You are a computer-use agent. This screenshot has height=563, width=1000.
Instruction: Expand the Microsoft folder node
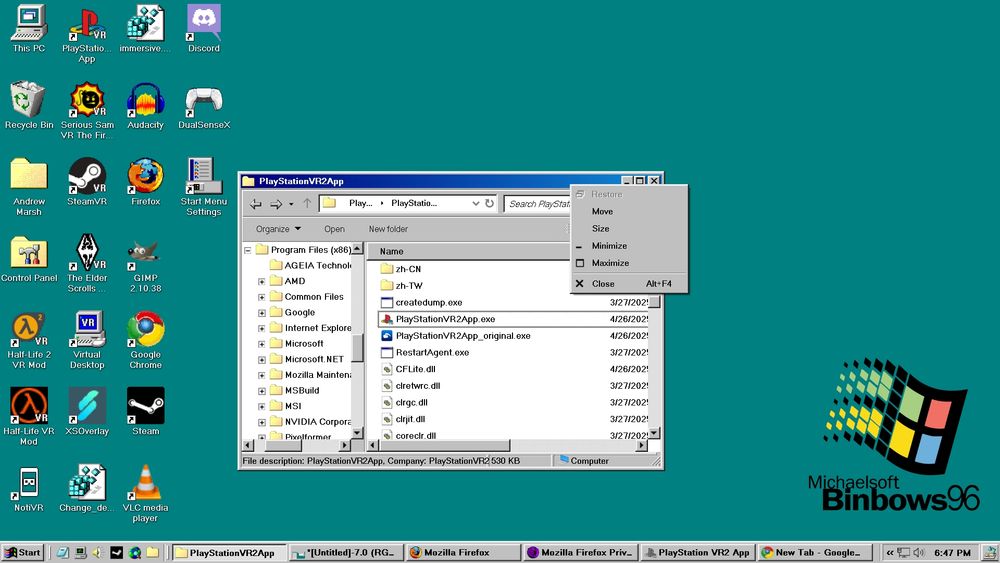coord(261,344)
